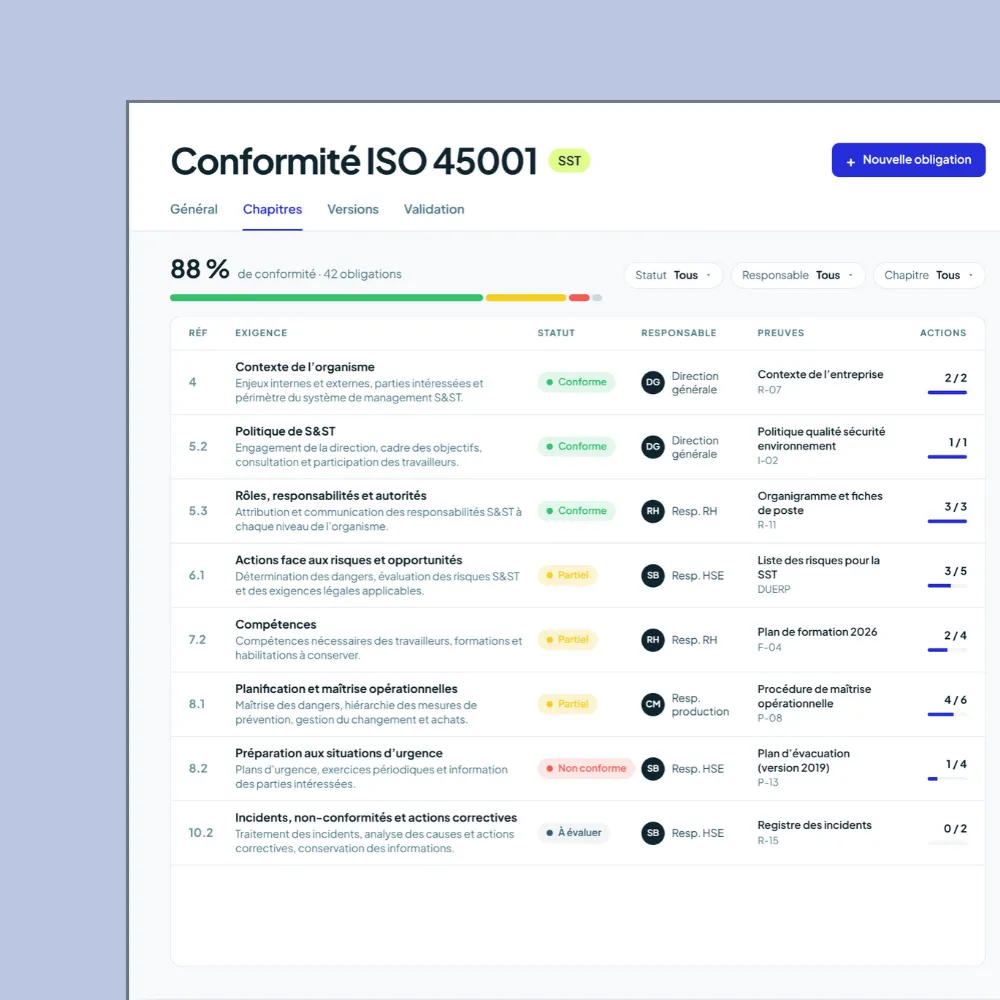This screenshot has height=1000, width=1000.
Task: Click the evidence "Politique qualité sécurité environnement"
Action: (821, 439)
